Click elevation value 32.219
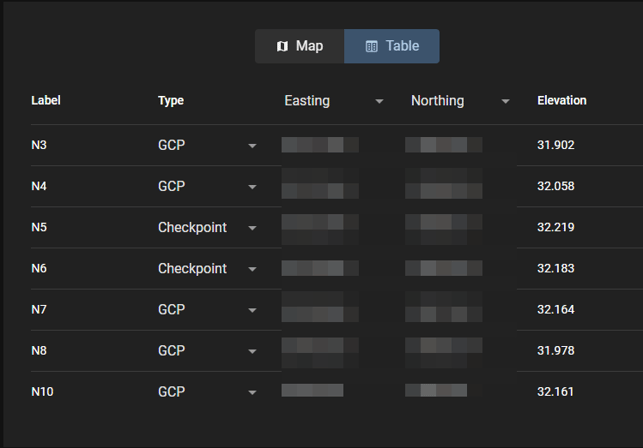 [x=556, y=227]
